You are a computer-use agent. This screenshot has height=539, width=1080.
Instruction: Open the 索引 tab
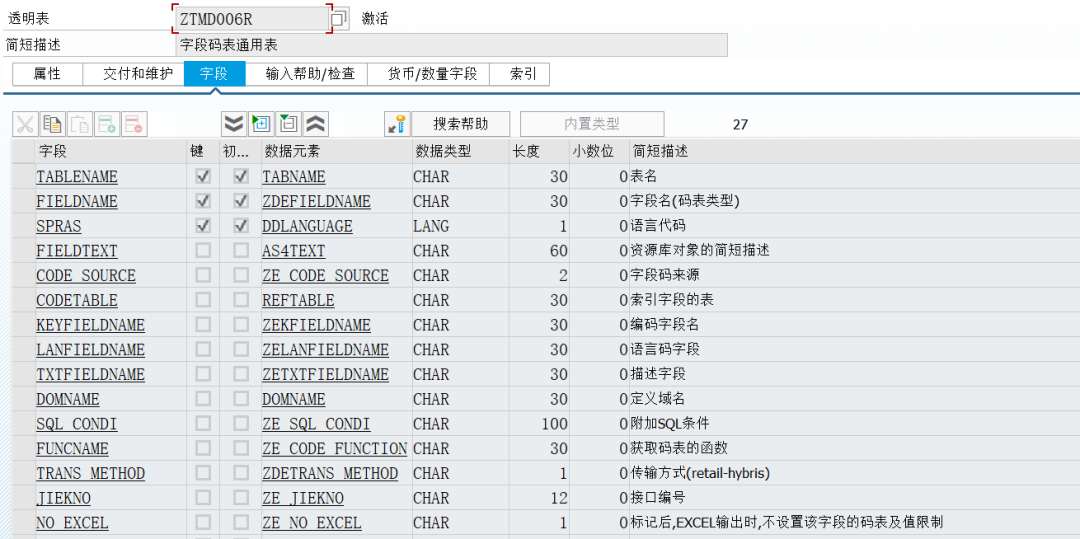tap(519, 74)
